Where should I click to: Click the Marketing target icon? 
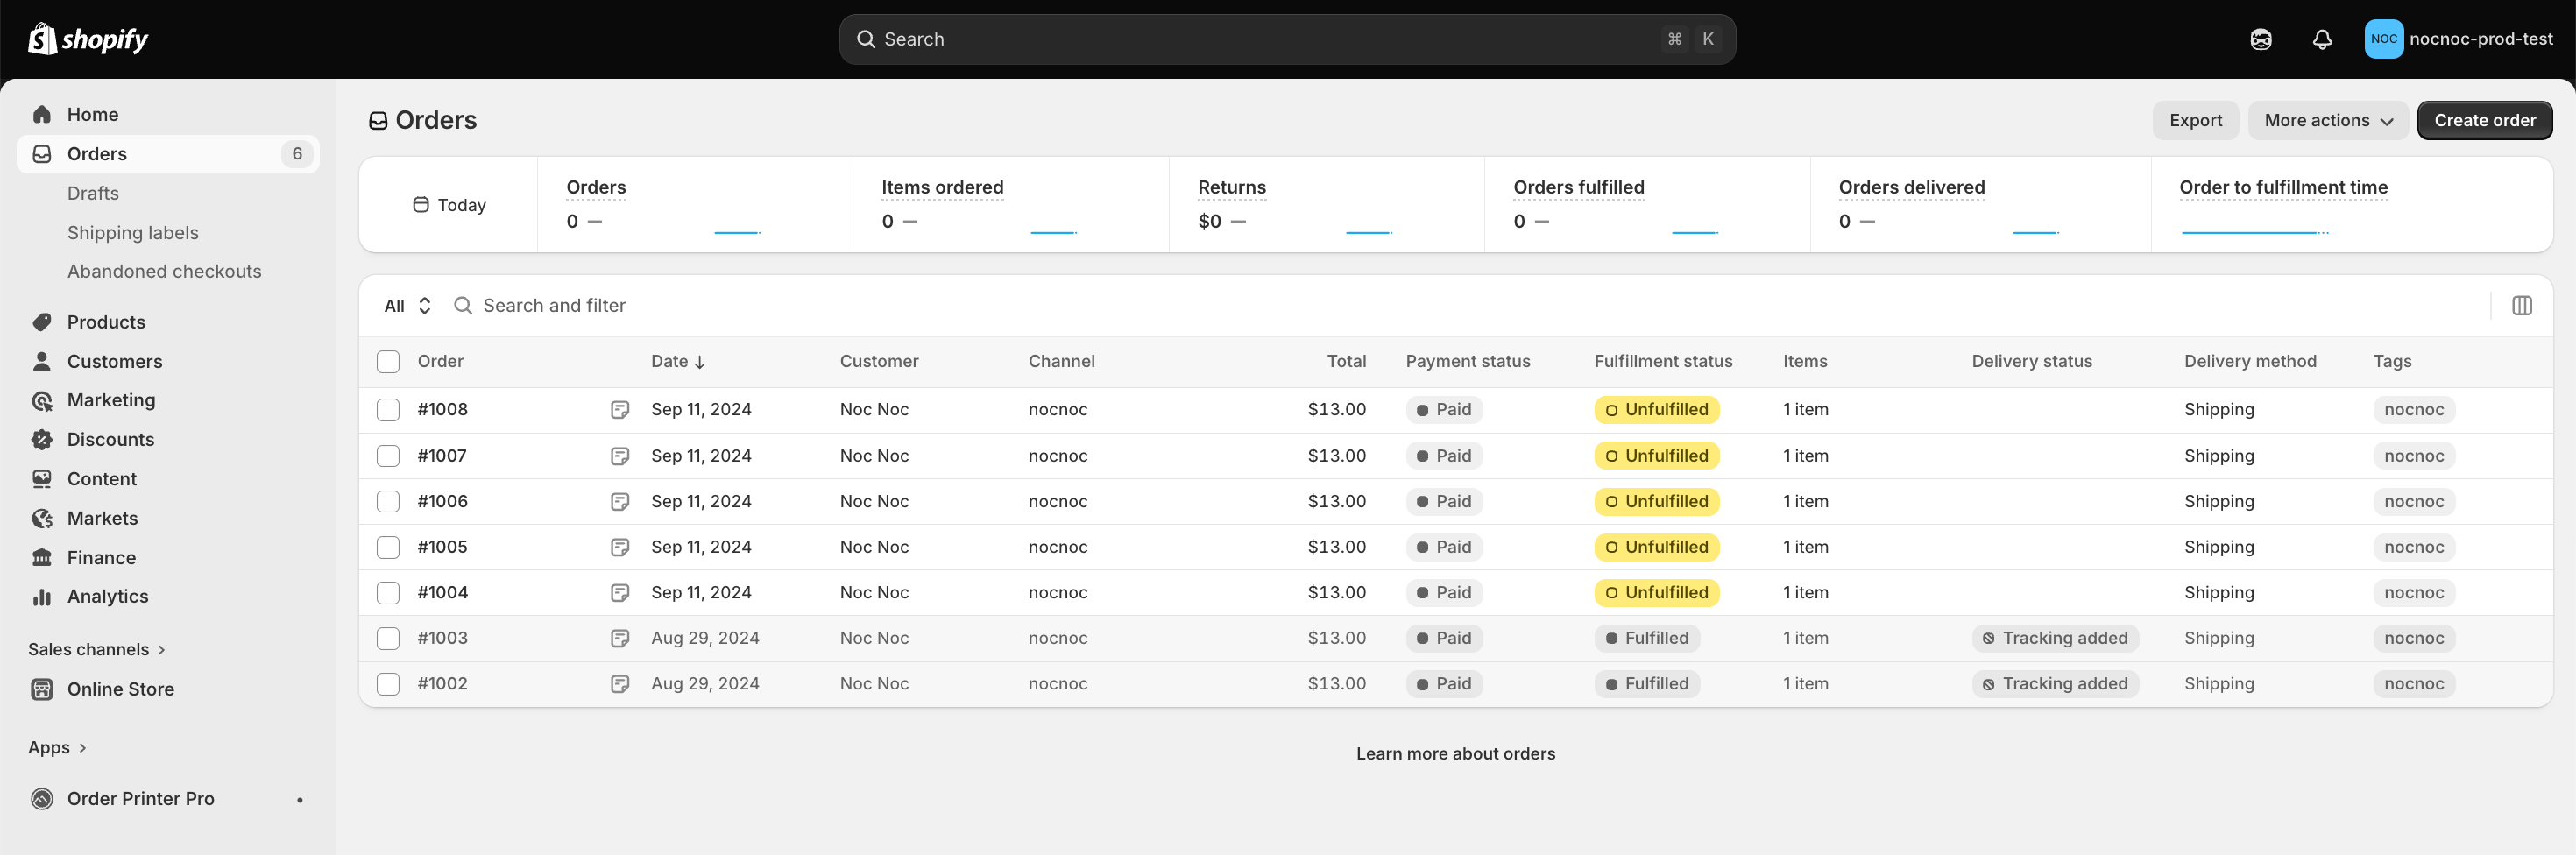pos(42,401)
